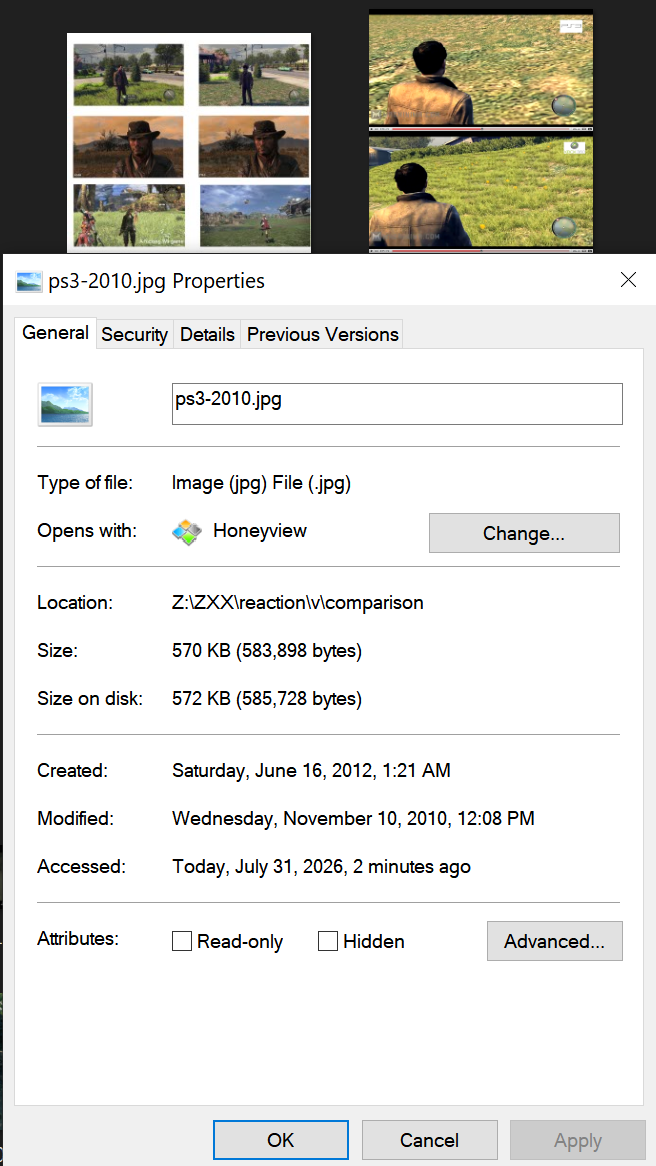
Task: Click the Honeyview app icon
Action: 187,532
